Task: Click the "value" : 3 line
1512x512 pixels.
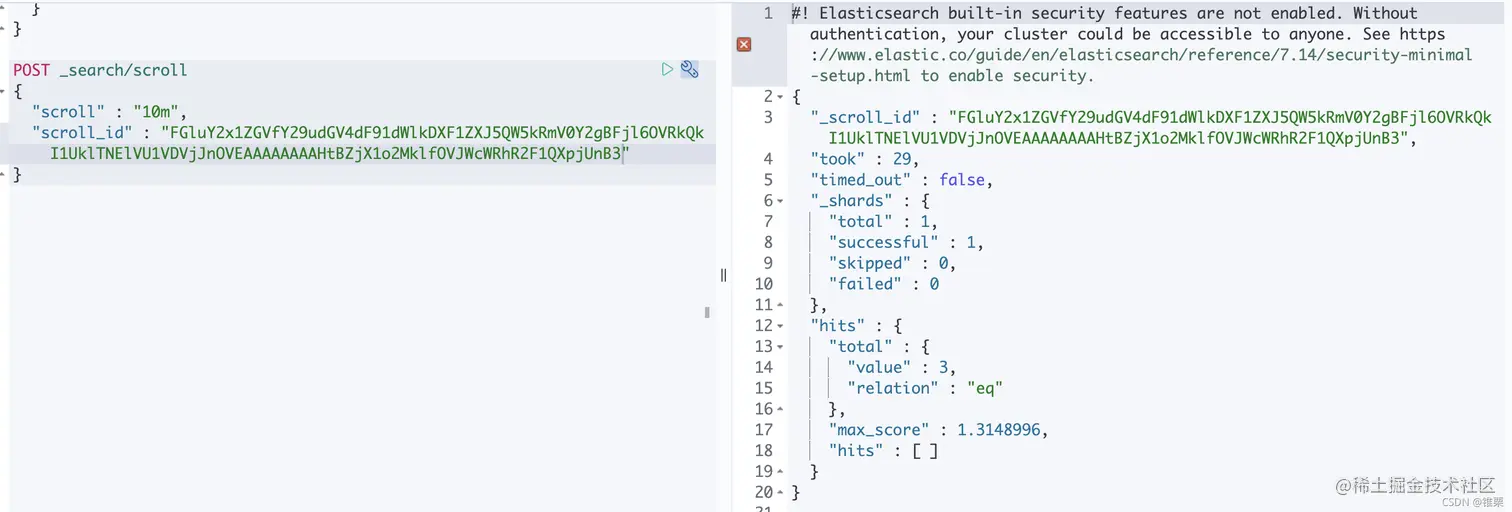Action: (x=901, y=367)
